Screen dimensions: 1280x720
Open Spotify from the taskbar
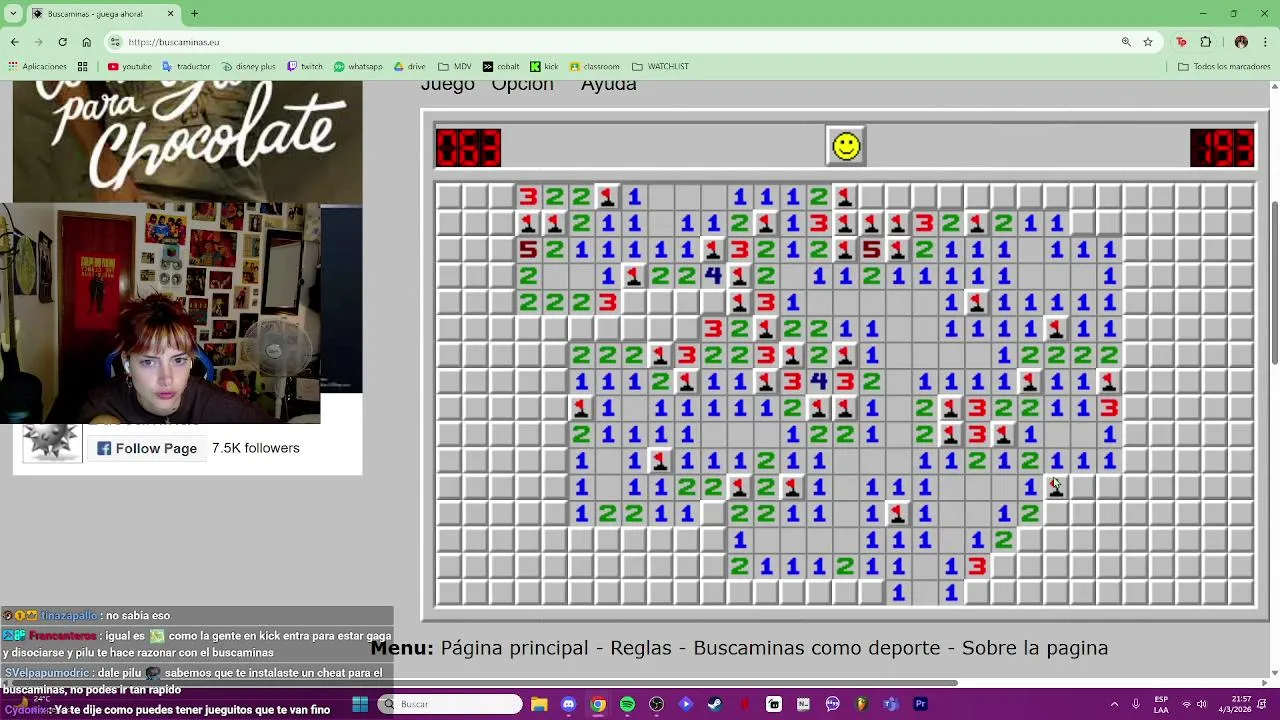tap(627, 704)
